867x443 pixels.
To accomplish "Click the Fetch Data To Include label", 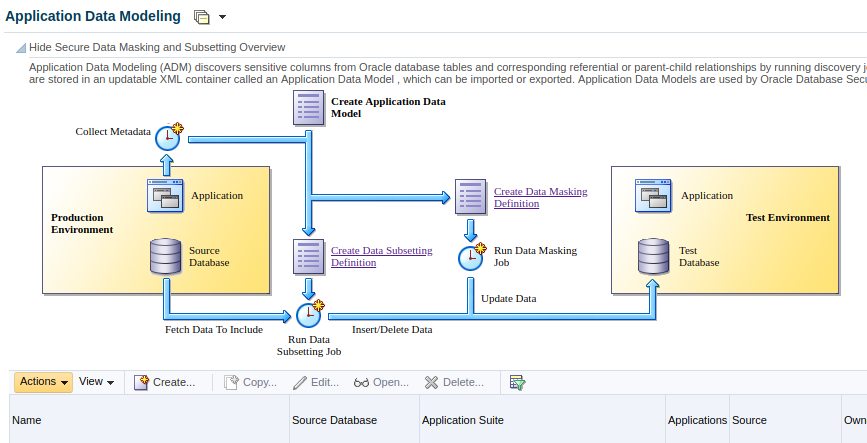I will point(214,330).
